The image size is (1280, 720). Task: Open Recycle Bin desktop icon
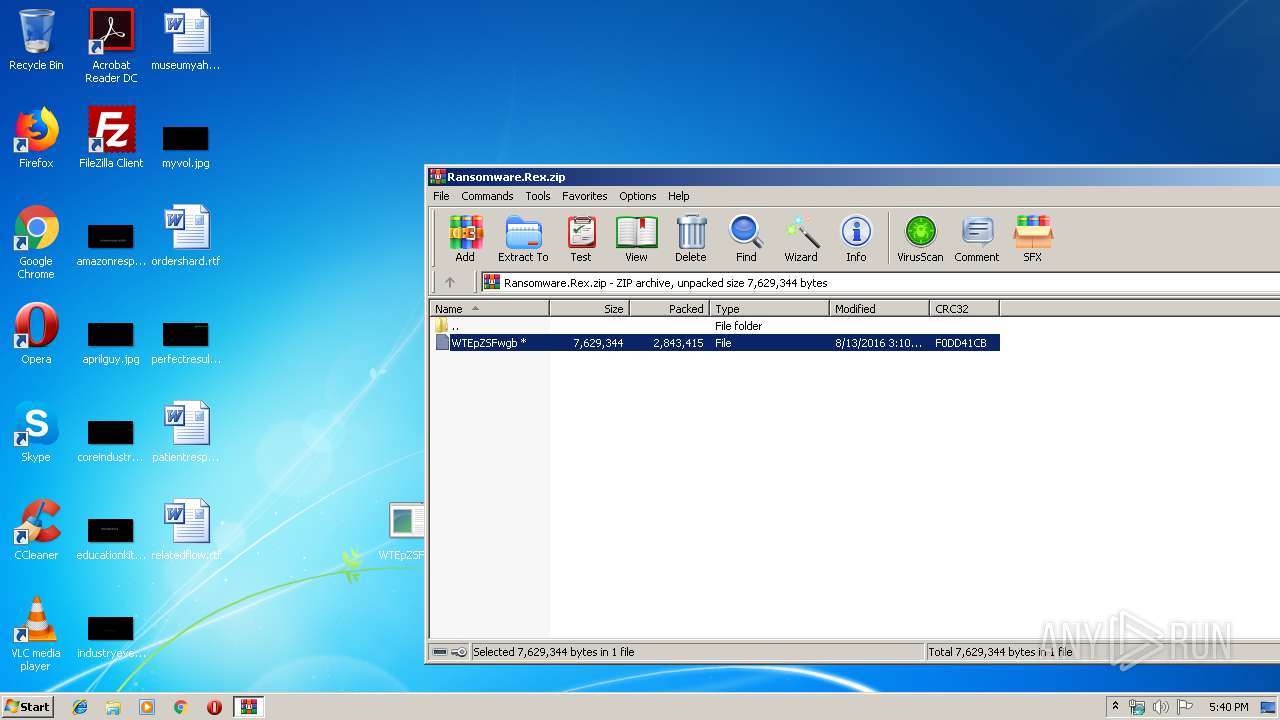click(x=36, y=41)
